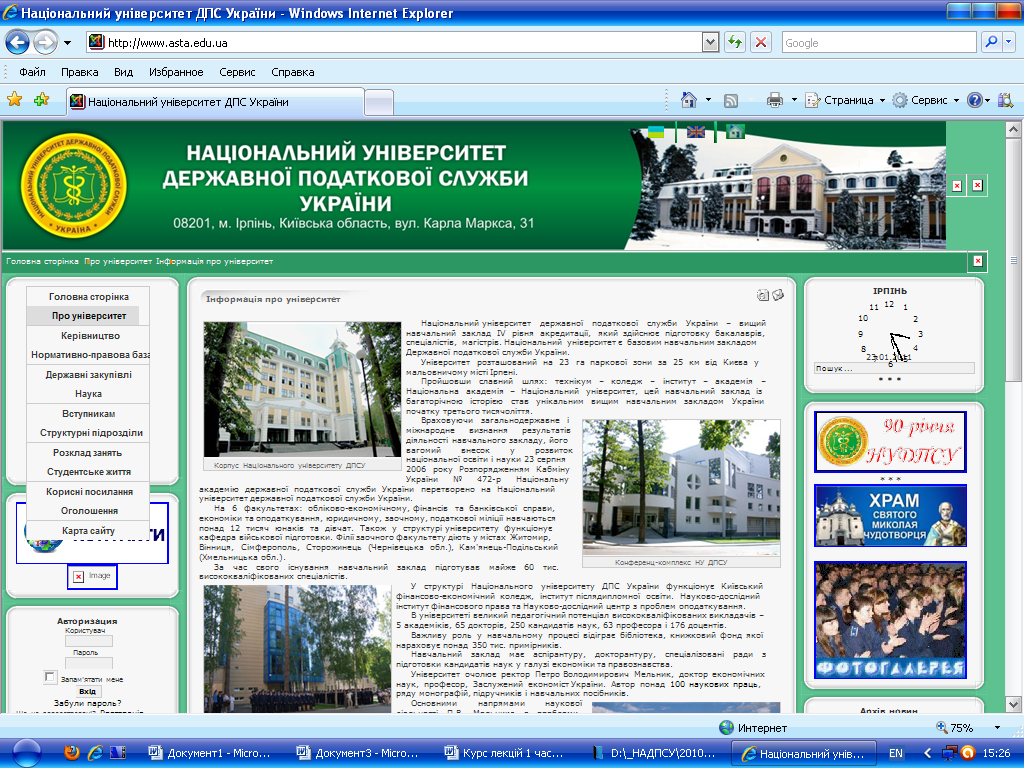Expand the Print options dropdown arrow
The image size is (1024, 768).
[794, 100]
